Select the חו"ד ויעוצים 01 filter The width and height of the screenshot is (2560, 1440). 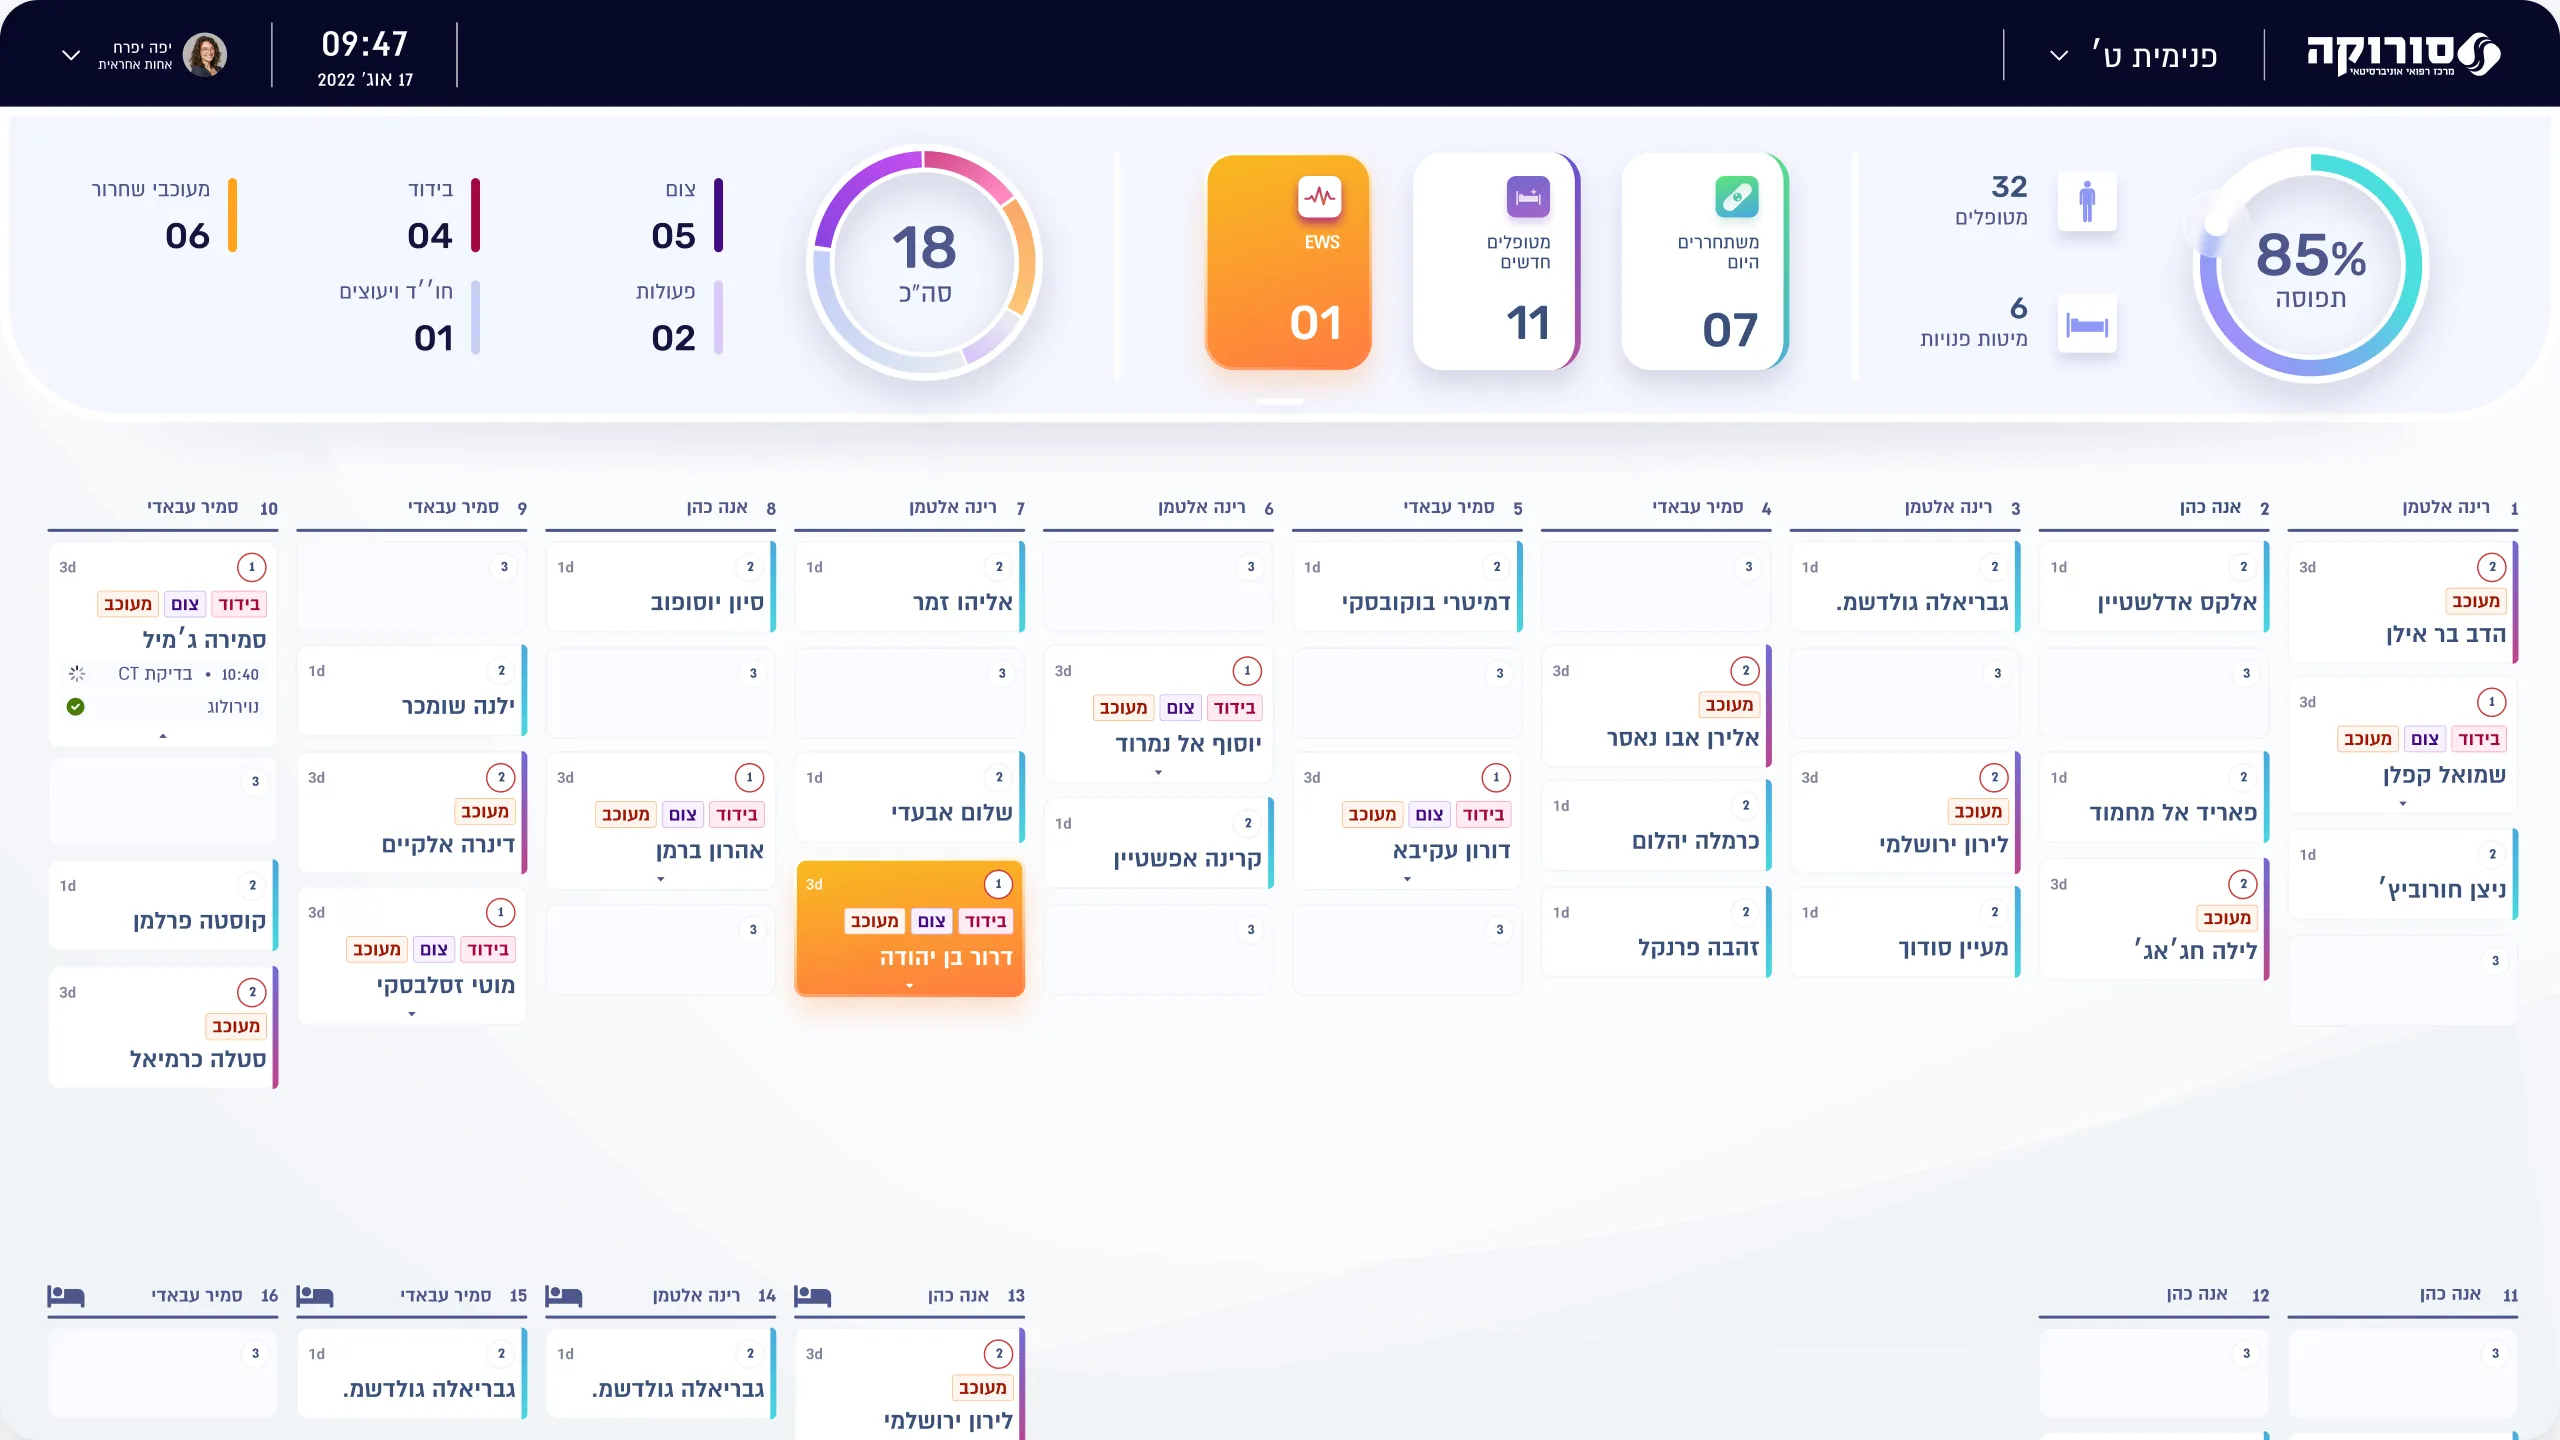click(409, 318)
